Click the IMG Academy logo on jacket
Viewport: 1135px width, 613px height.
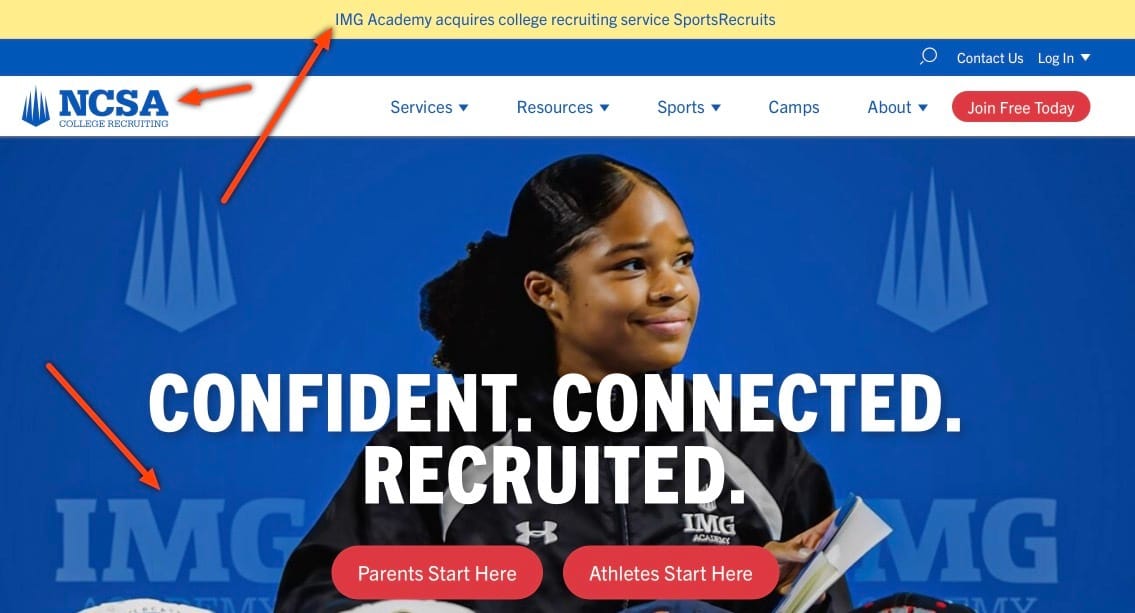709,527
